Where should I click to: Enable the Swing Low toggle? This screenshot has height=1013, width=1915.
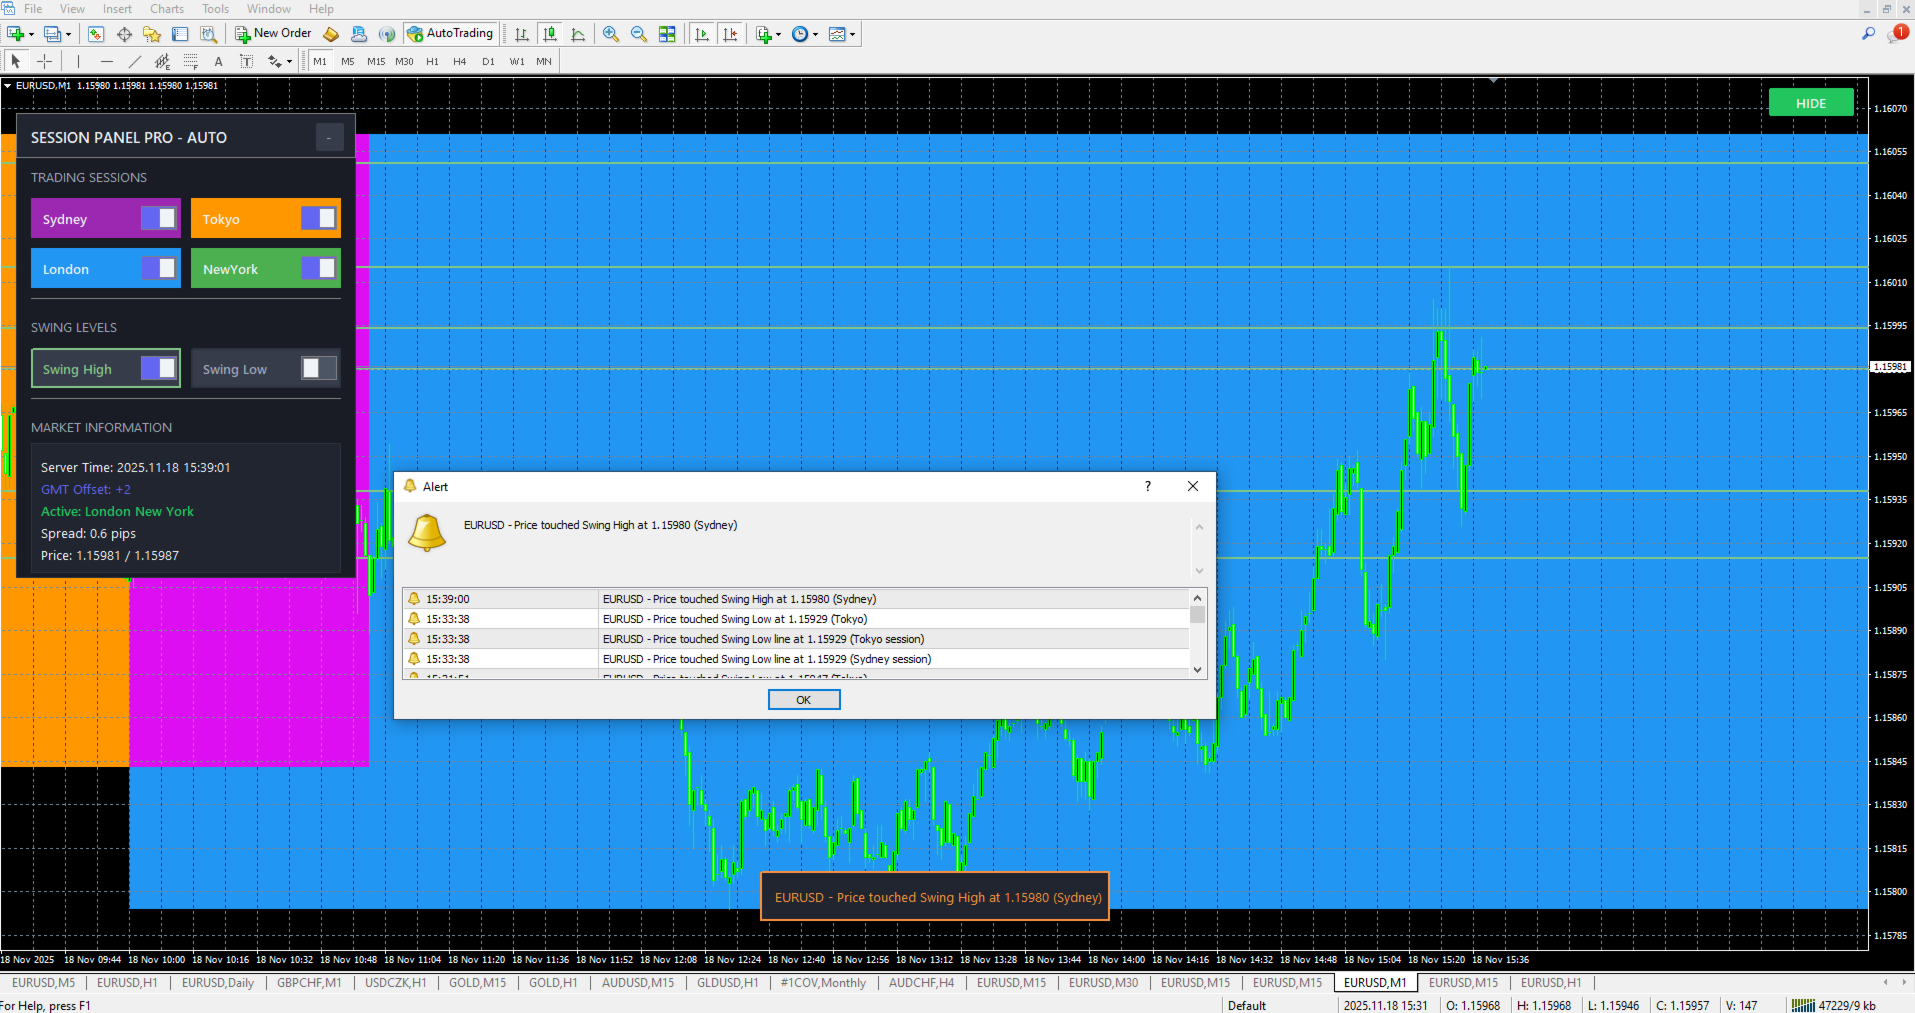318,368
